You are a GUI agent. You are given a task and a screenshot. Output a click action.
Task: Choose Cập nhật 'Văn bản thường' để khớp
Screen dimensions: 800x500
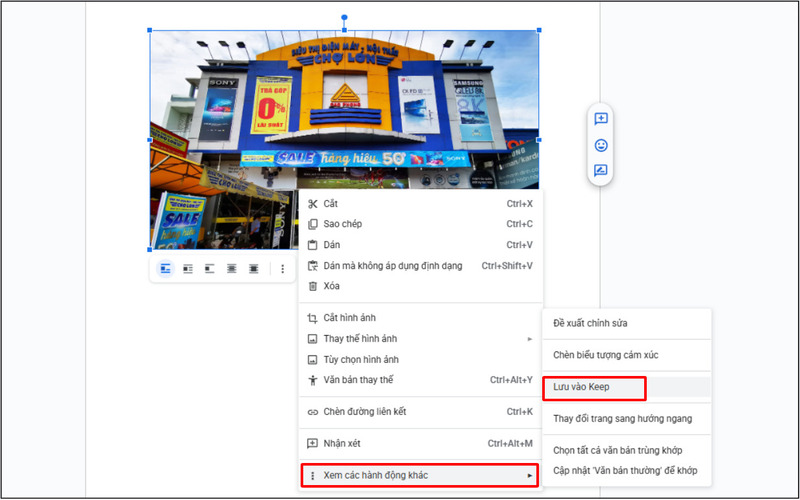point(627,471)
